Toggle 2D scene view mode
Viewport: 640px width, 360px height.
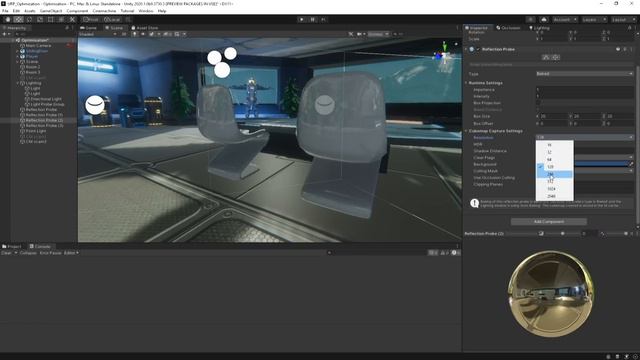124,34
